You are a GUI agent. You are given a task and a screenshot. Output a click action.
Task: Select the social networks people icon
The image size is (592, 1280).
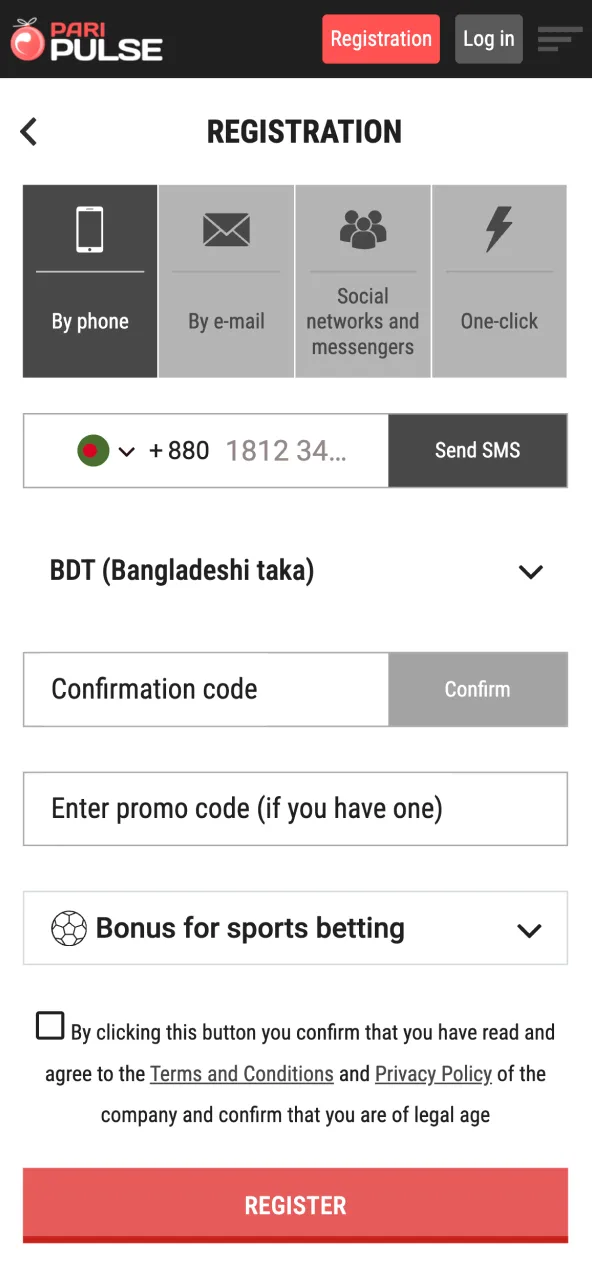(362, 229)
